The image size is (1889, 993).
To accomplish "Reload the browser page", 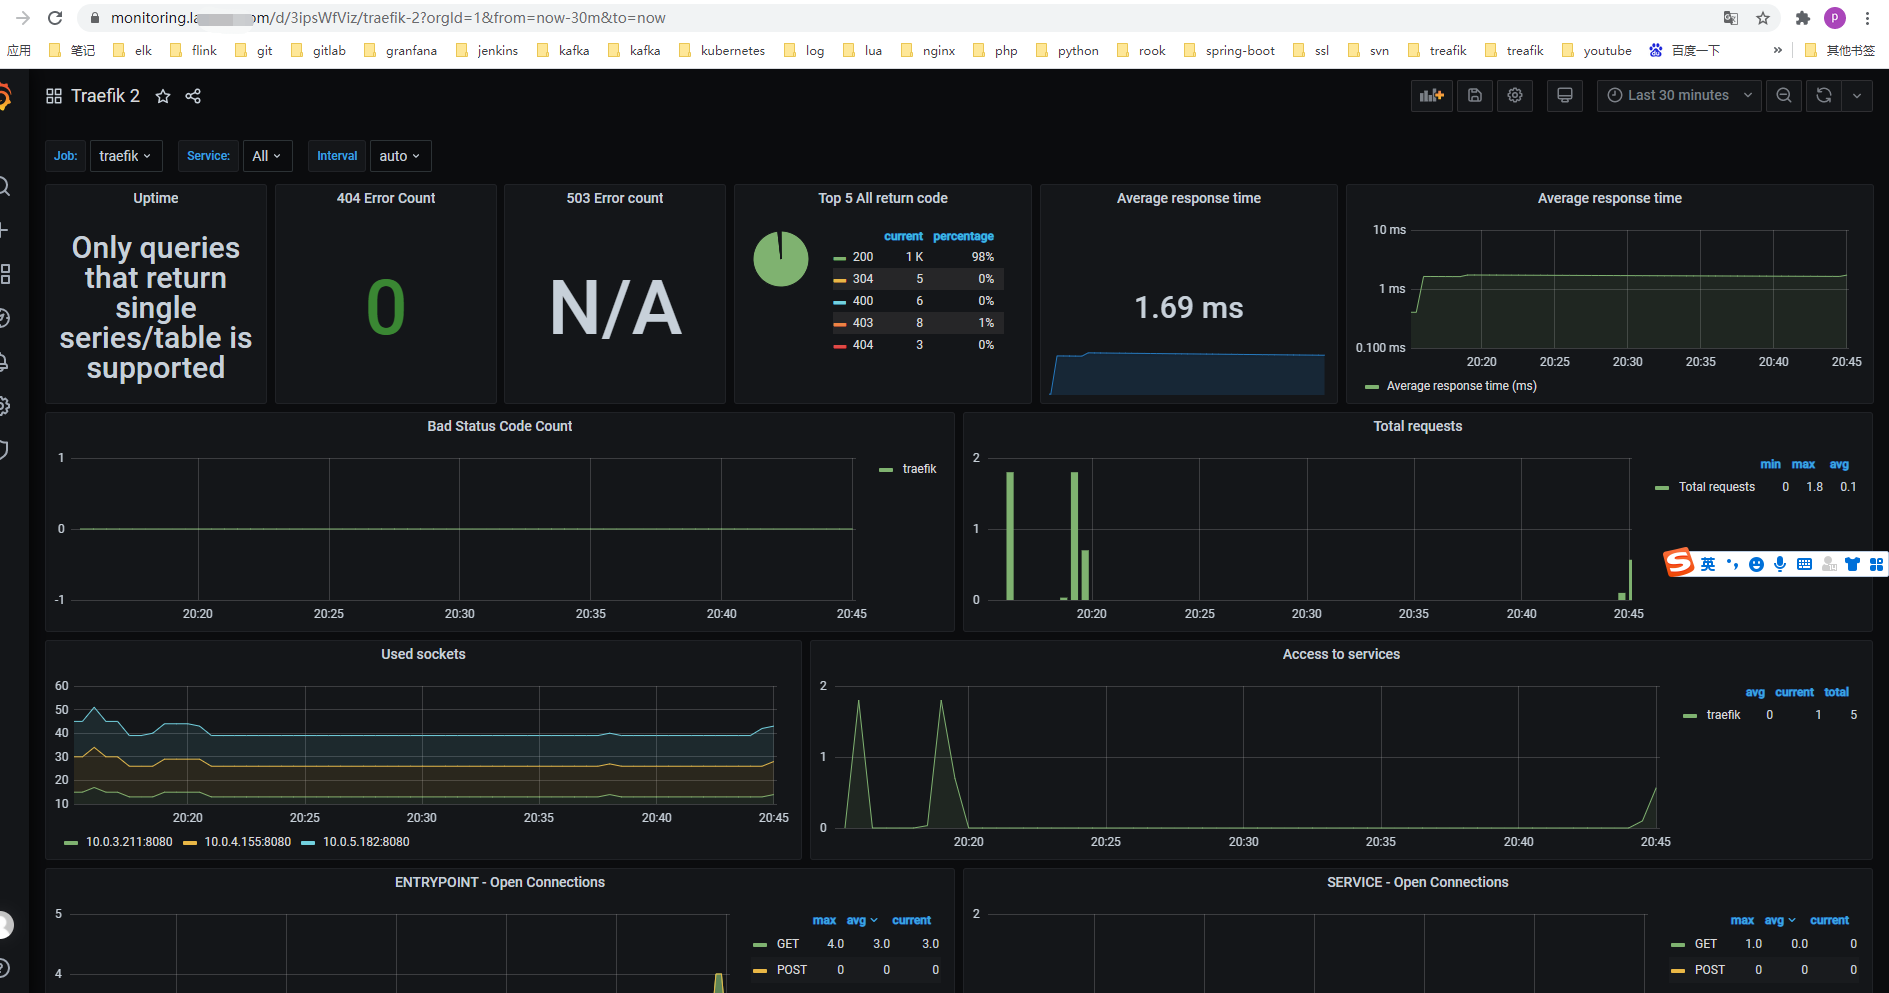I will point(55,18).
